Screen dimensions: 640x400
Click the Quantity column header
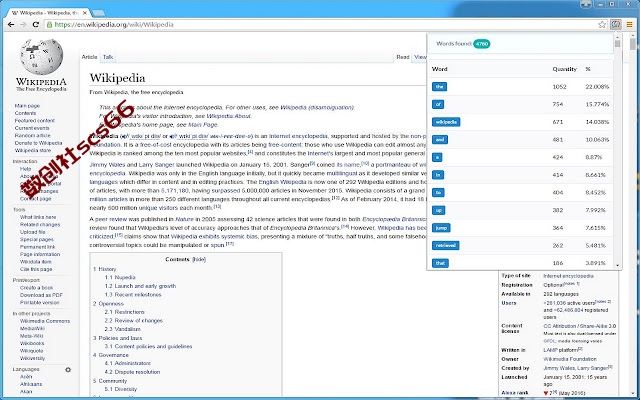pos(564,69)
